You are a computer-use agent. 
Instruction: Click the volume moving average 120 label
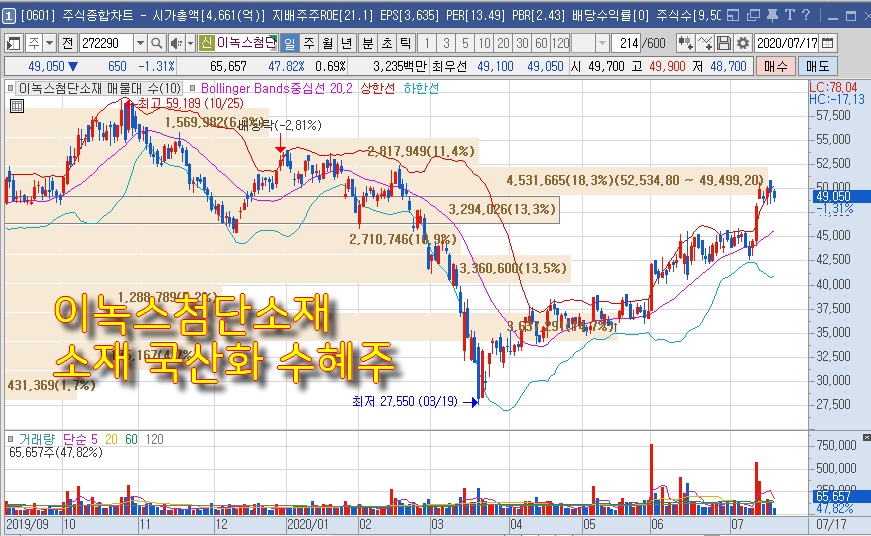point(154,439)
